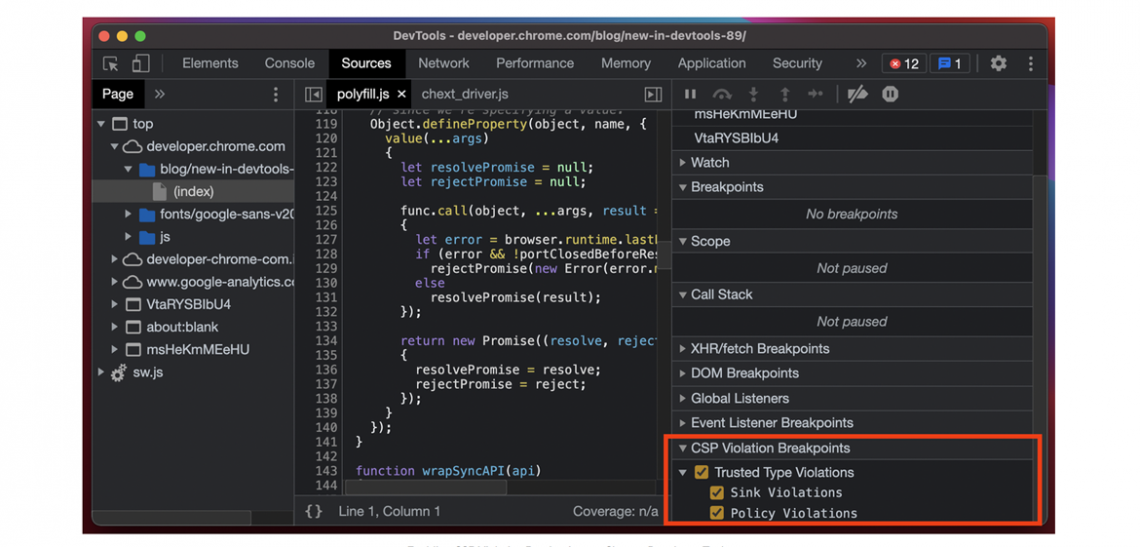Open the three-dot DevTools customize menu
This screenshot has width=1140, height=547.
(x=1030, y=63)
